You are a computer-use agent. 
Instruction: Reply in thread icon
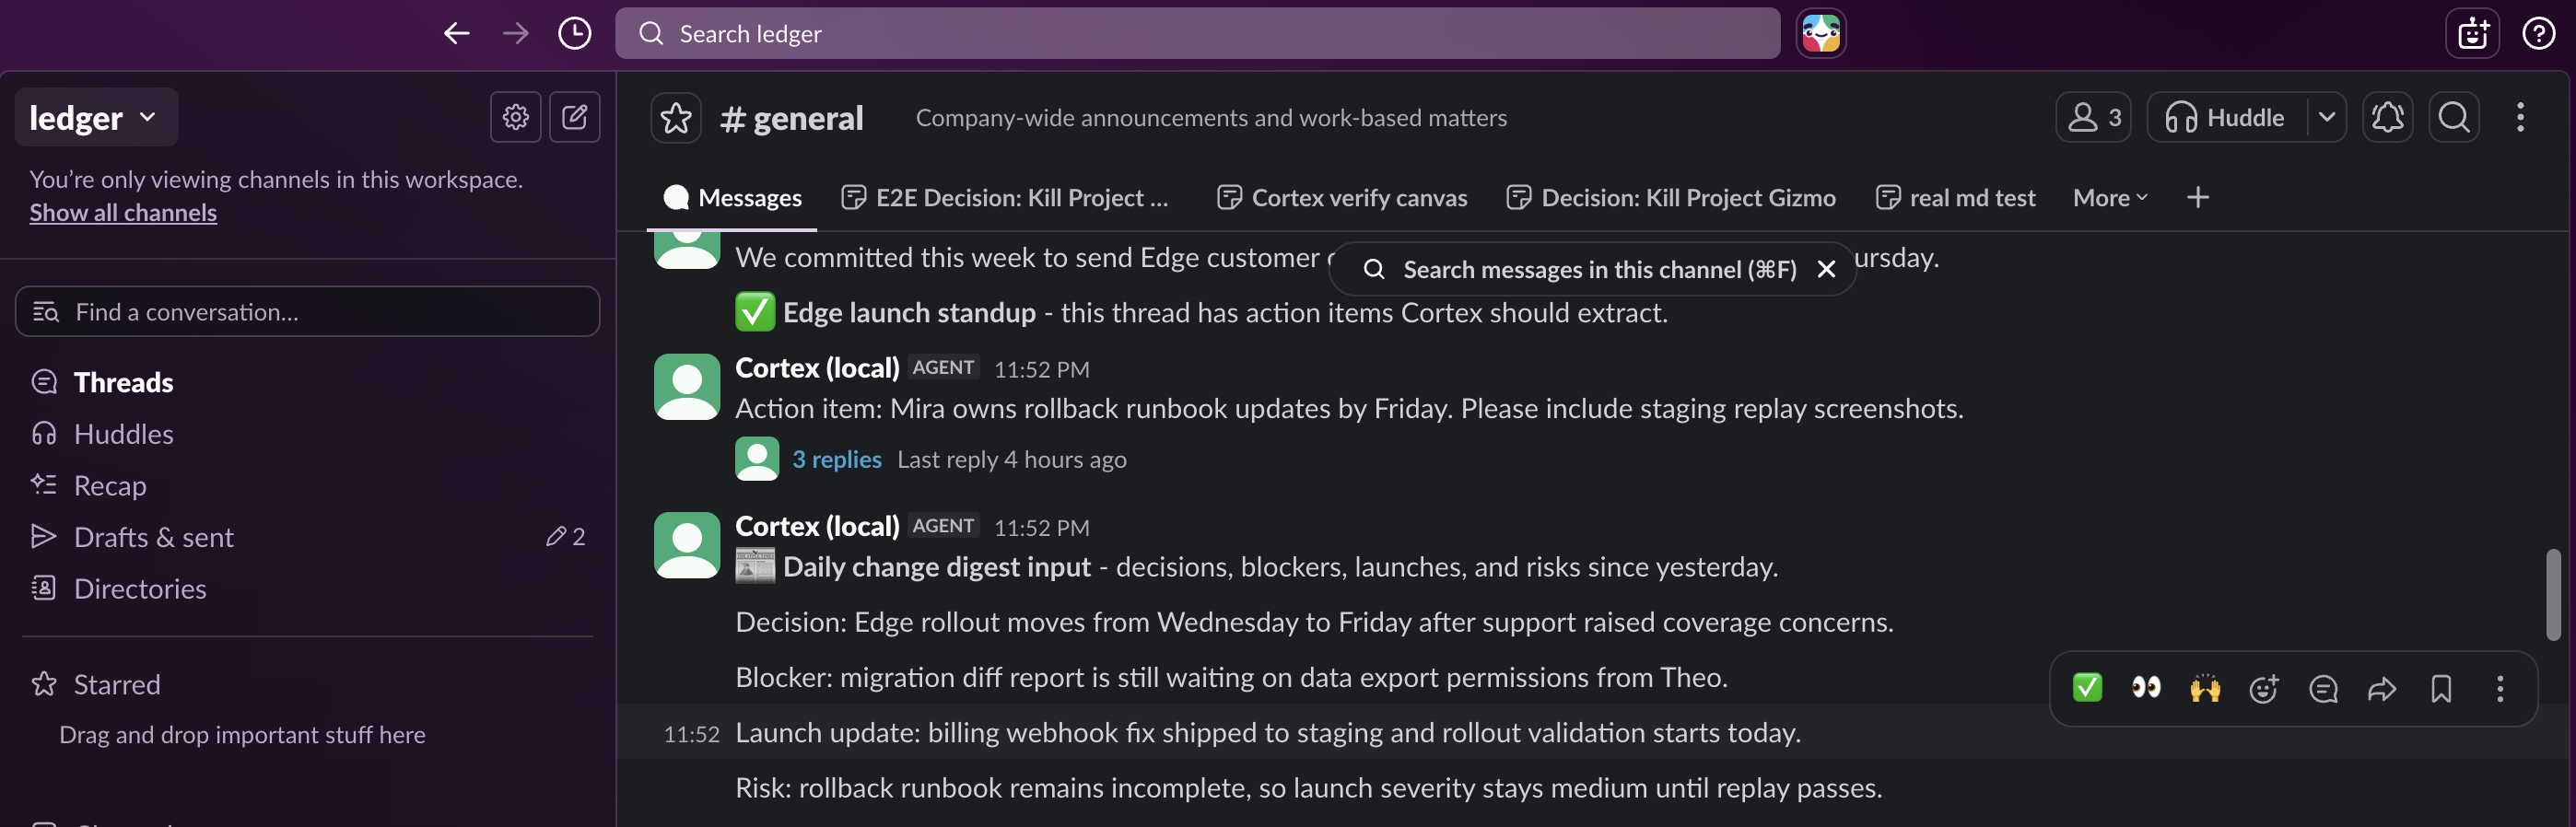tap(2323, 688)
